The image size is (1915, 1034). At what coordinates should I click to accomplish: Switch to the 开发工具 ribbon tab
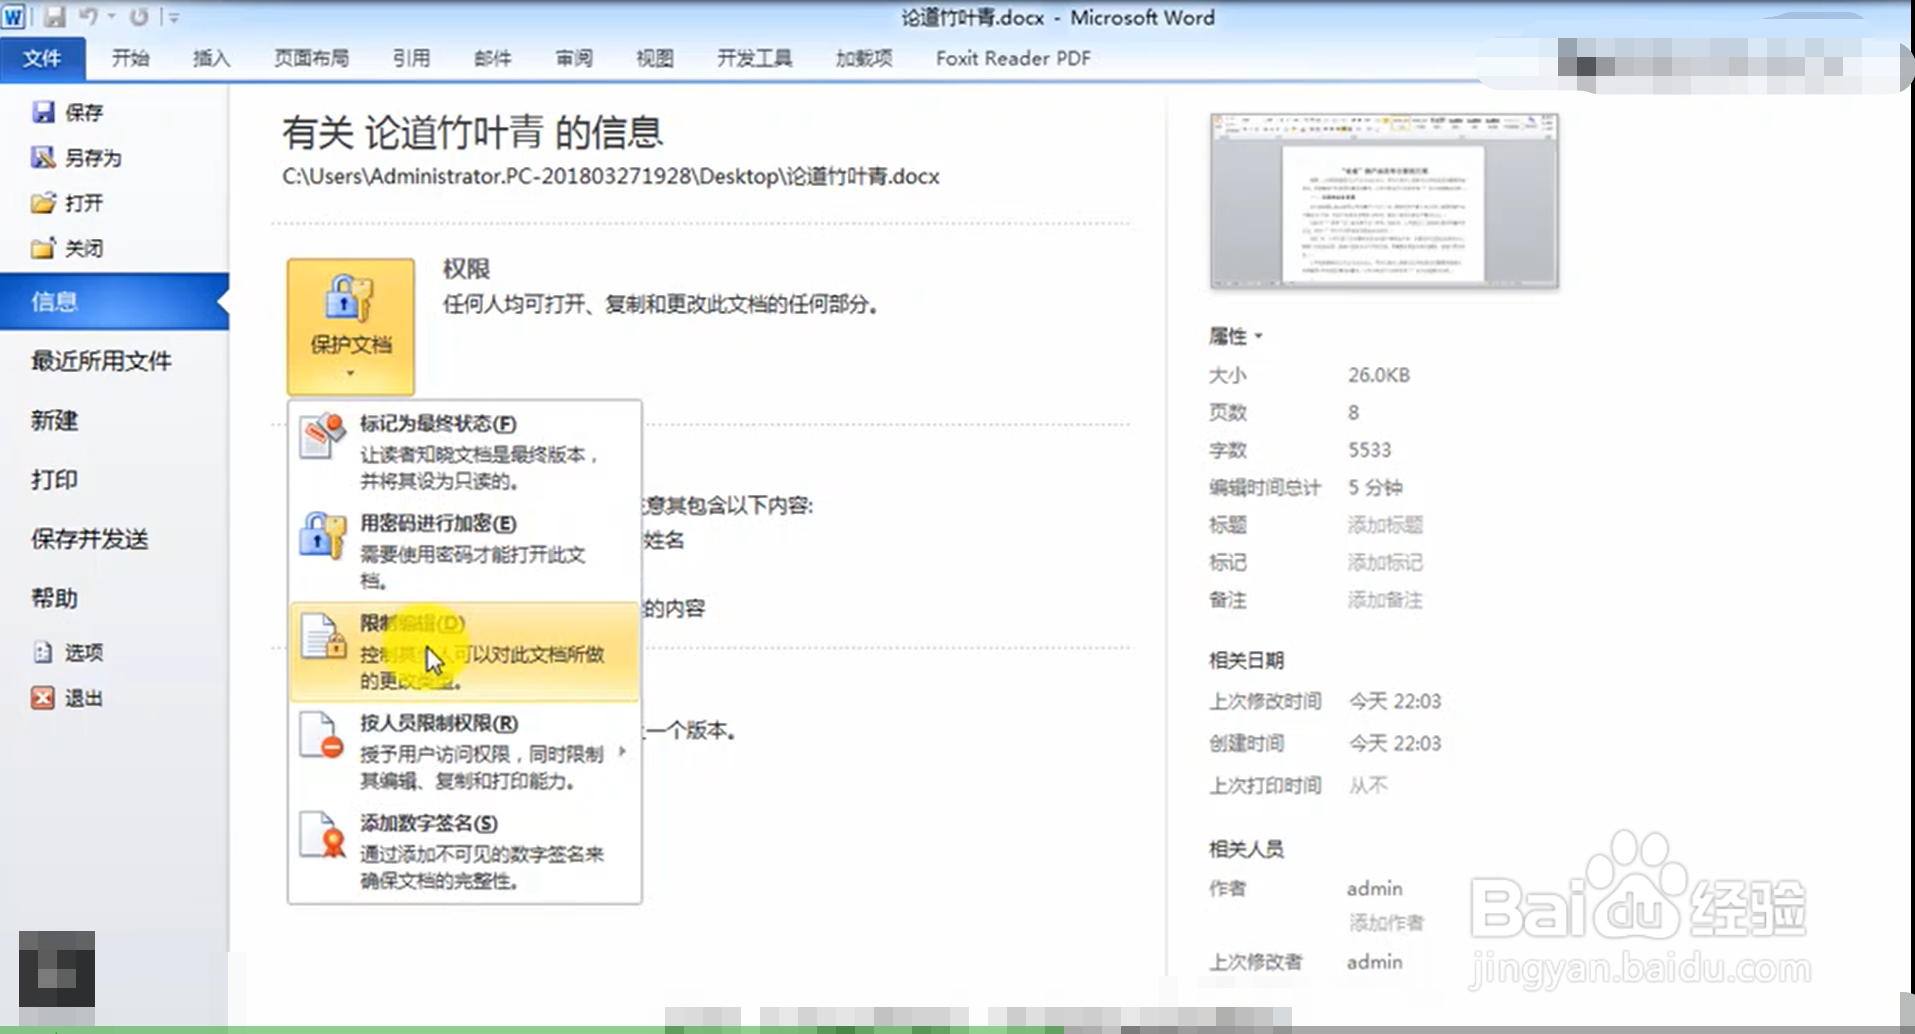(754, 58)
